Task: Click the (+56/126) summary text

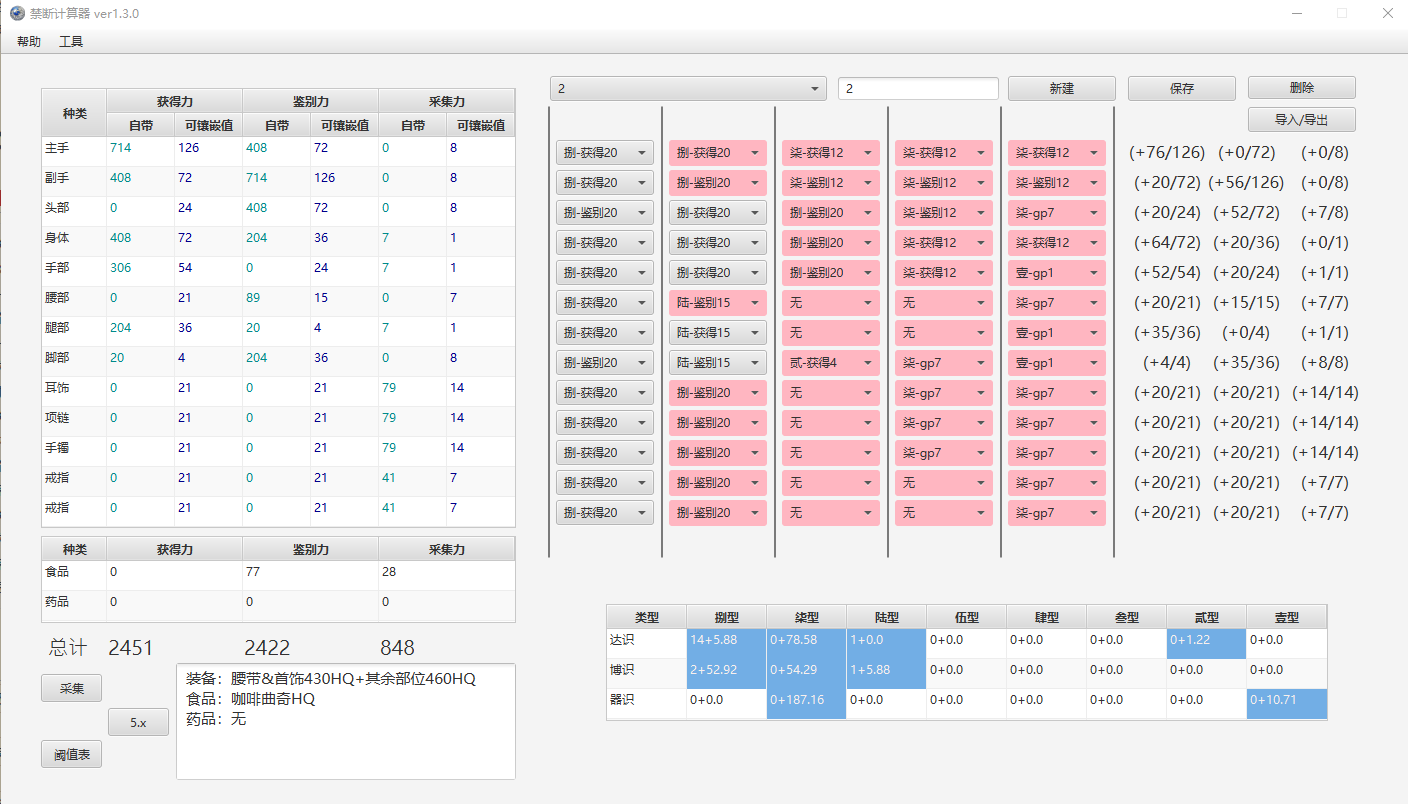Action: 1246,183
